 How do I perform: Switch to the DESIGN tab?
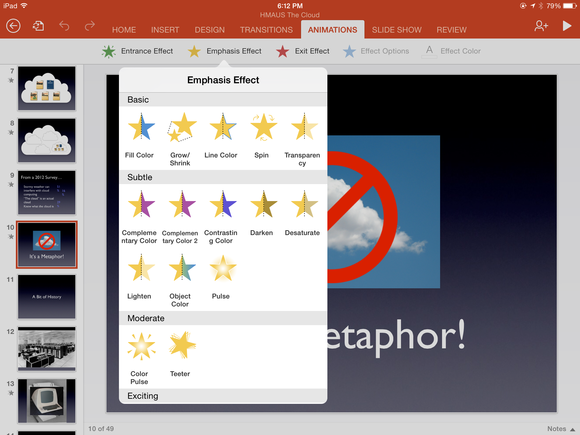click(210, 30)
